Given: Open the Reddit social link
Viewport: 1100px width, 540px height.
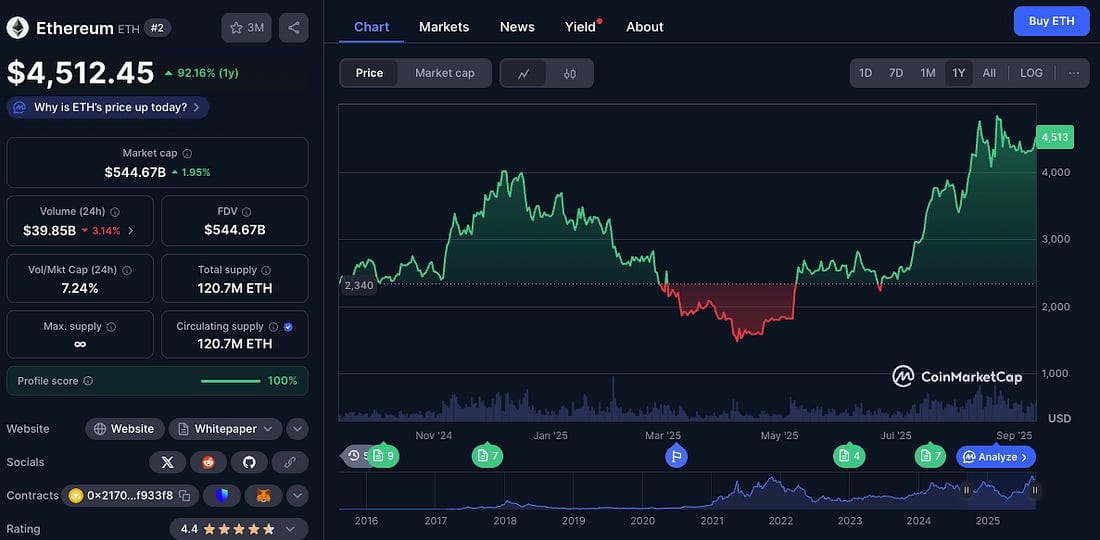Looking at the screenshot, I should click(x=208, y=462).
